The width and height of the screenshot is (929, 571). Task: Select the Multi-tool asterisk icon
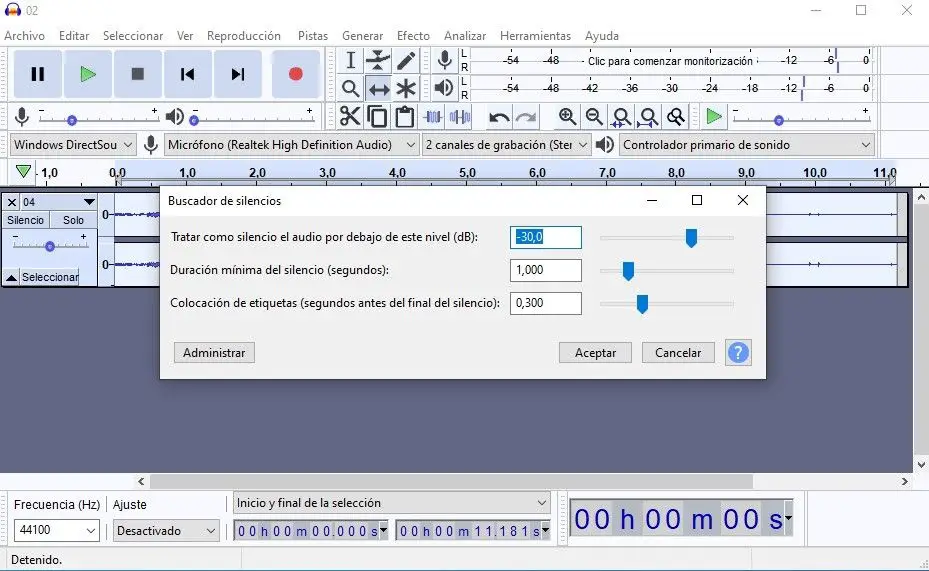(406, 89)
